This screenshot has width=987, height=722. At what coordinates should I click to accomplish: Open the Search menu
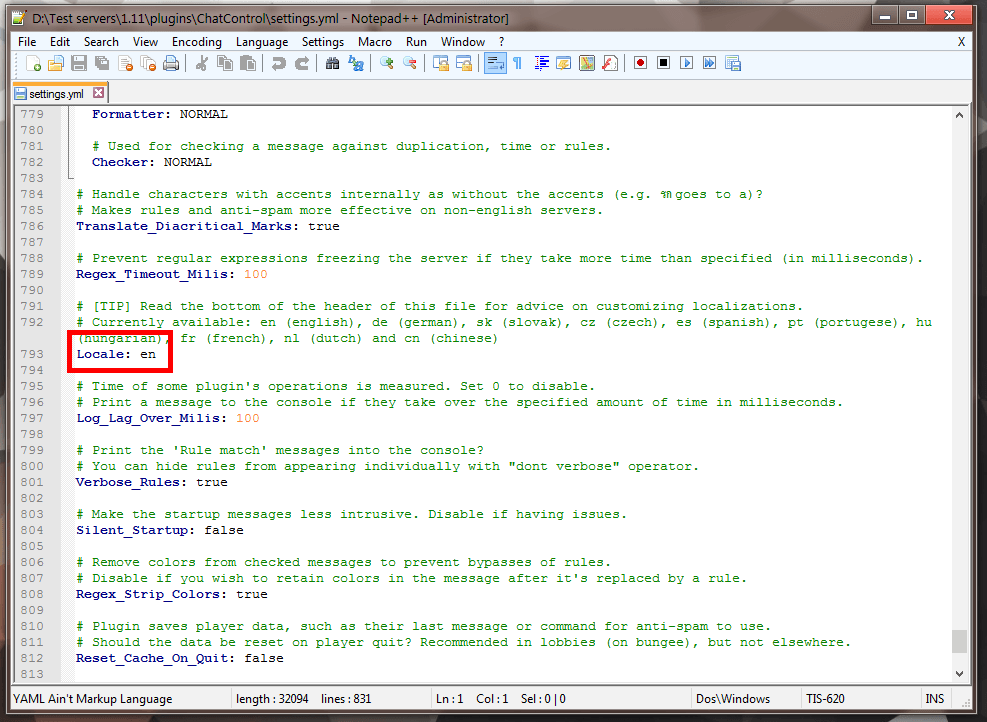coord(101,42)
